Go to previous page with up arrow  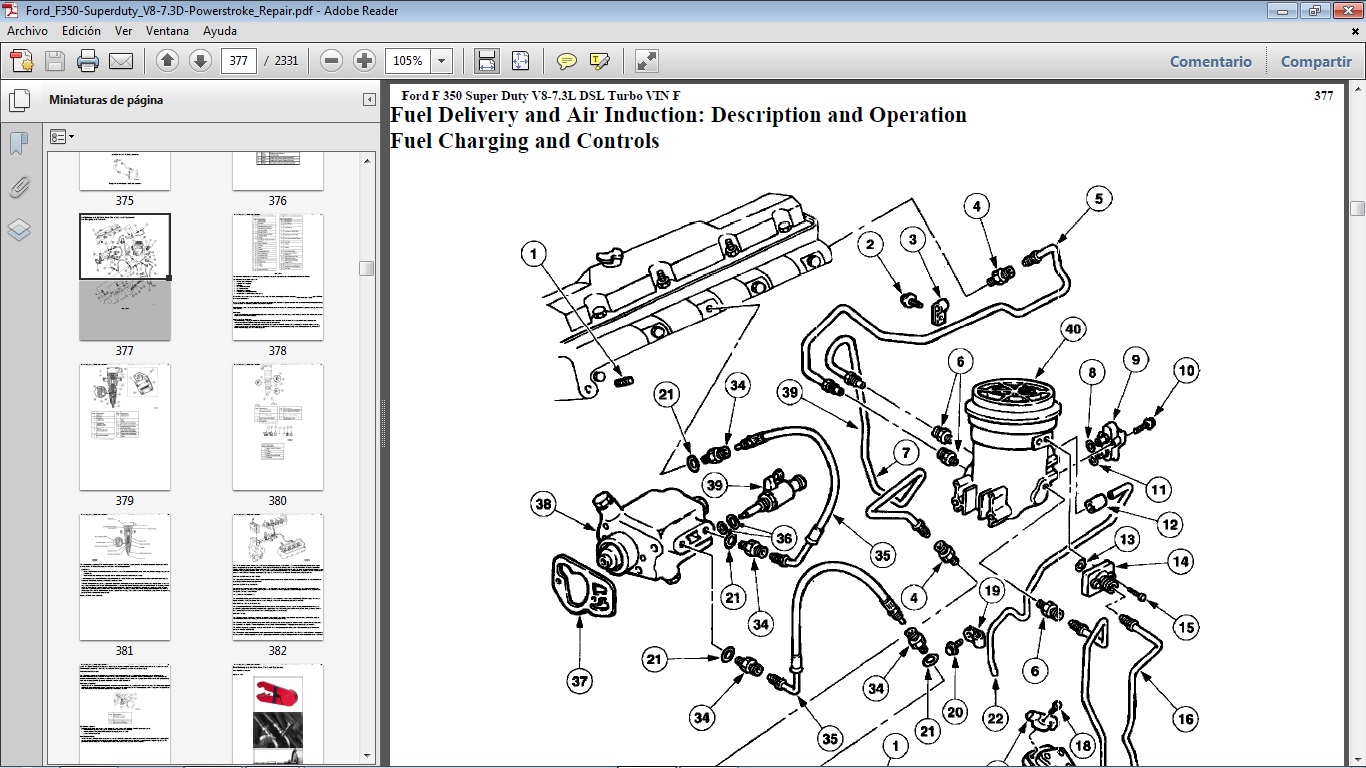tap(168, 61)
